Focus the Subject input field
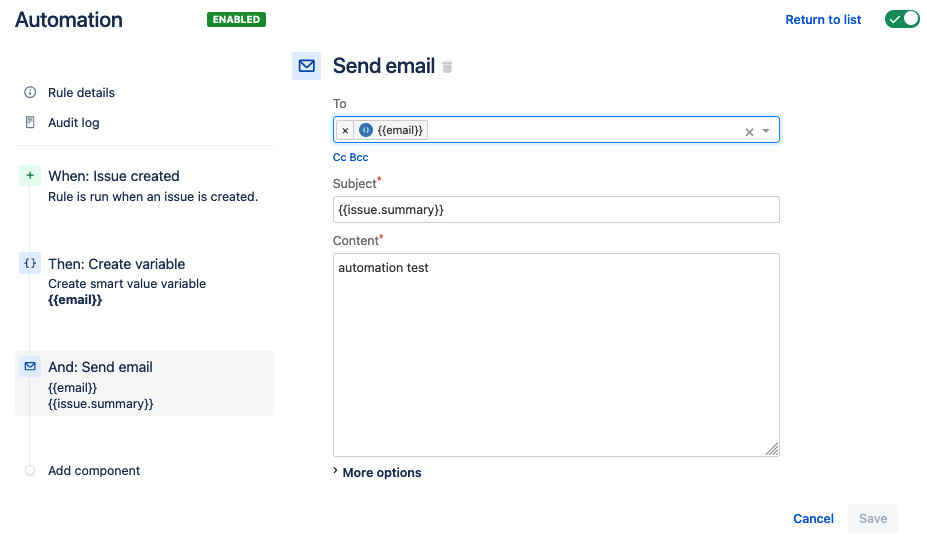927x537 pixels. point(556,209)
